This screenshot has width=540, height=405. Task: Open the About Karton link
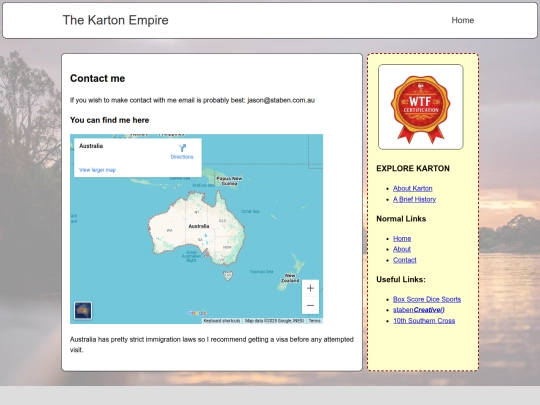[413, 188]
